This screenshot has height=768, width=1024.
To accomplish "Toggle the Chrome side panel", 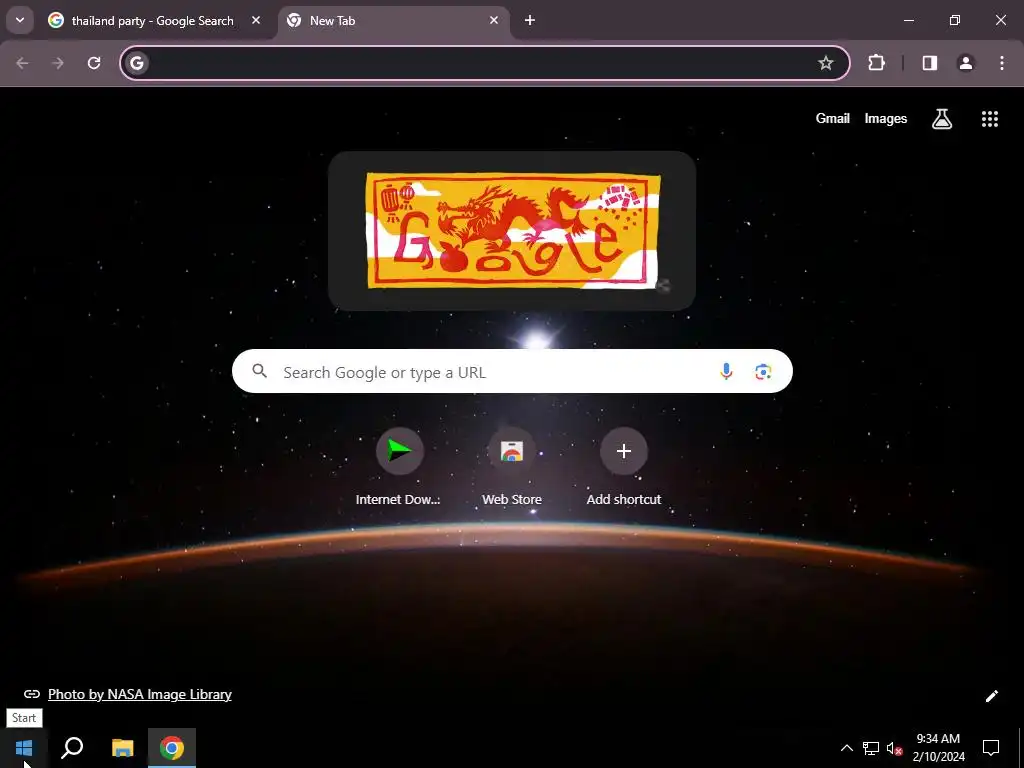I will click(x=930, y=63).
